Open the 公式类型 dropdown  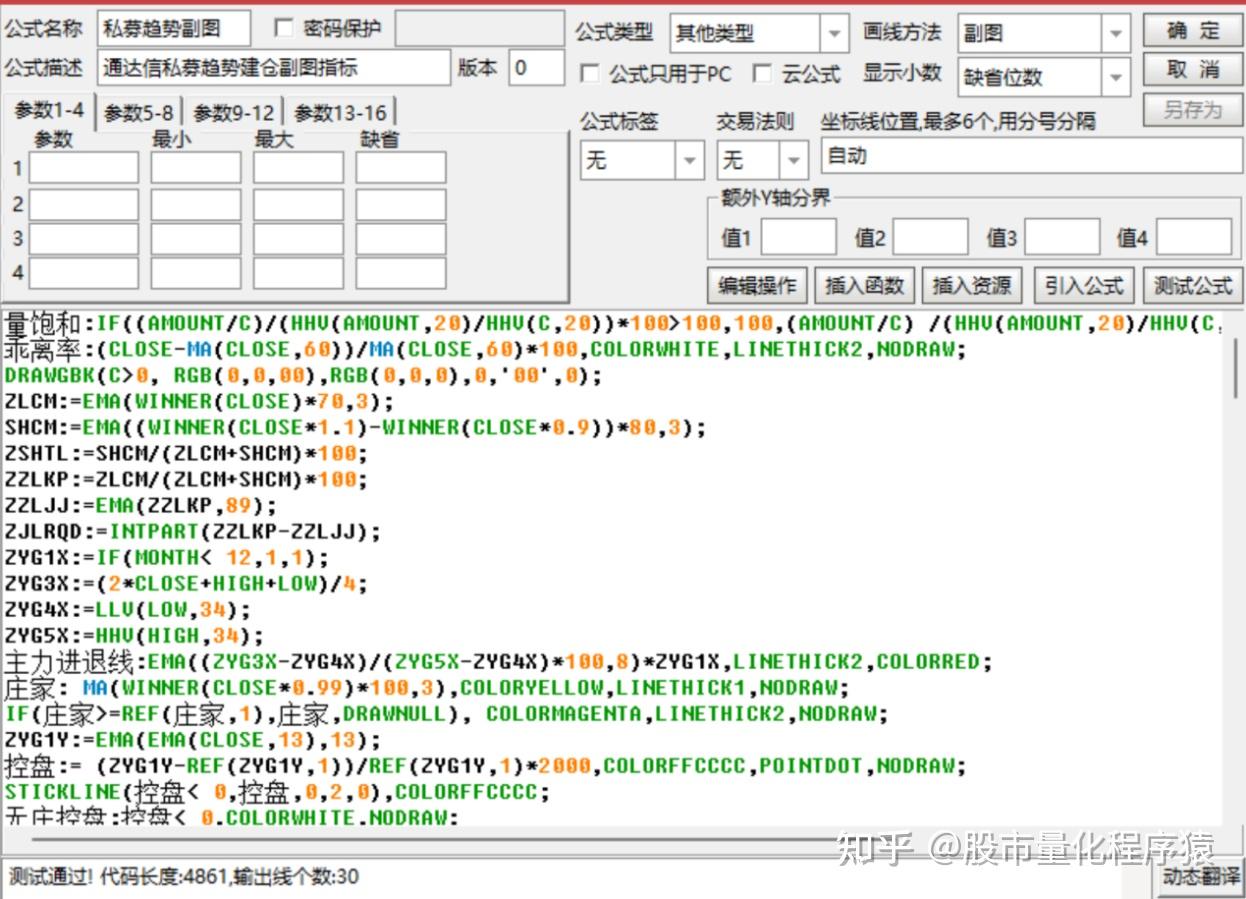tap(834, 33)
